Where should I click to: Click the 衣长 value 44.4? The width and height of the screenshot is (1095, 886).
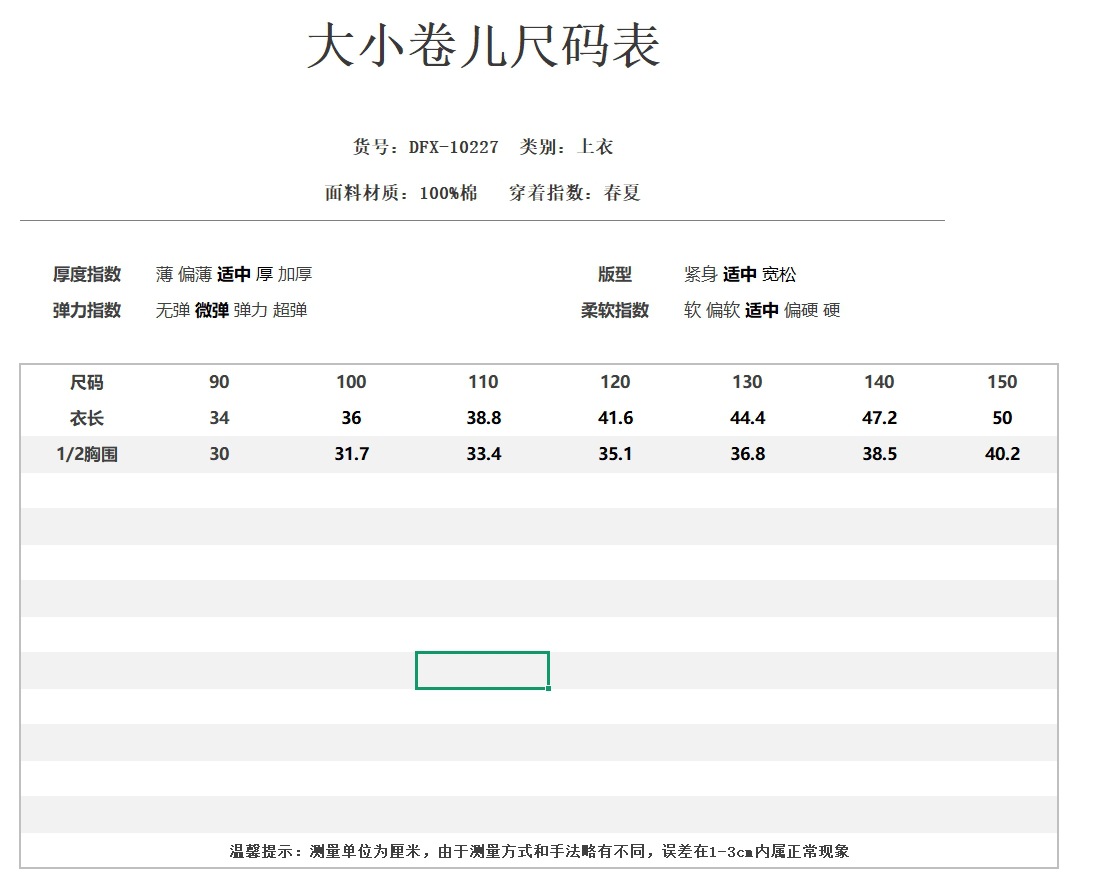point(747,418)
